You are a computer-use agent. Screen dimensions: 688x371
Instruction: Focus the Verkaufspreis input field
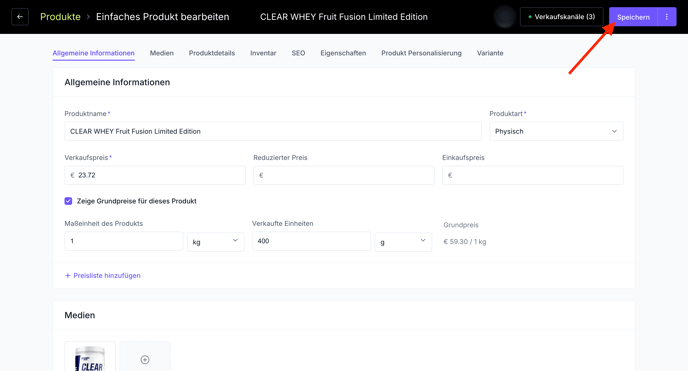pos(155,175)
